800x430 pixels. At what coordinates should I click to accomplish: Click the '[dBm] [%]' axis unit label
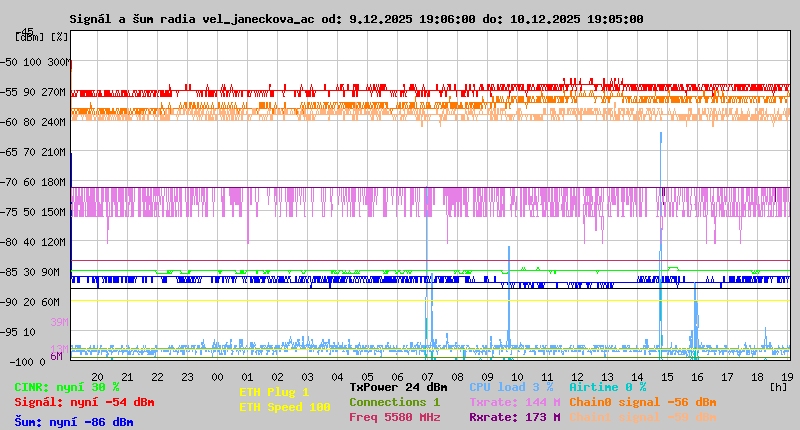pyautogui.click(x=42, y=37)
